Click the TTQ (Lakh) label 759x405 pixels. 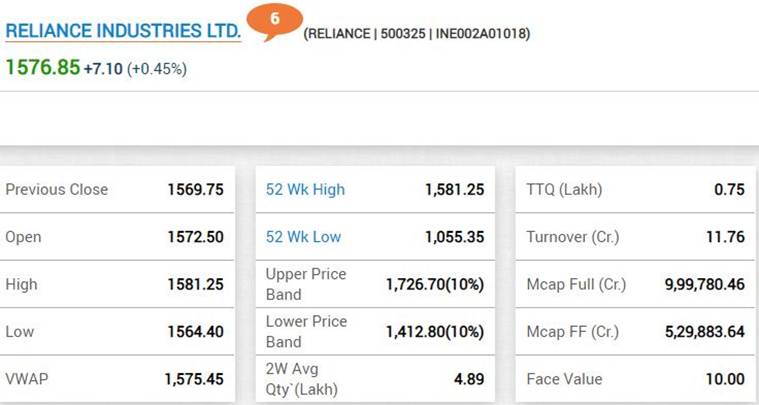pos(564,190)
